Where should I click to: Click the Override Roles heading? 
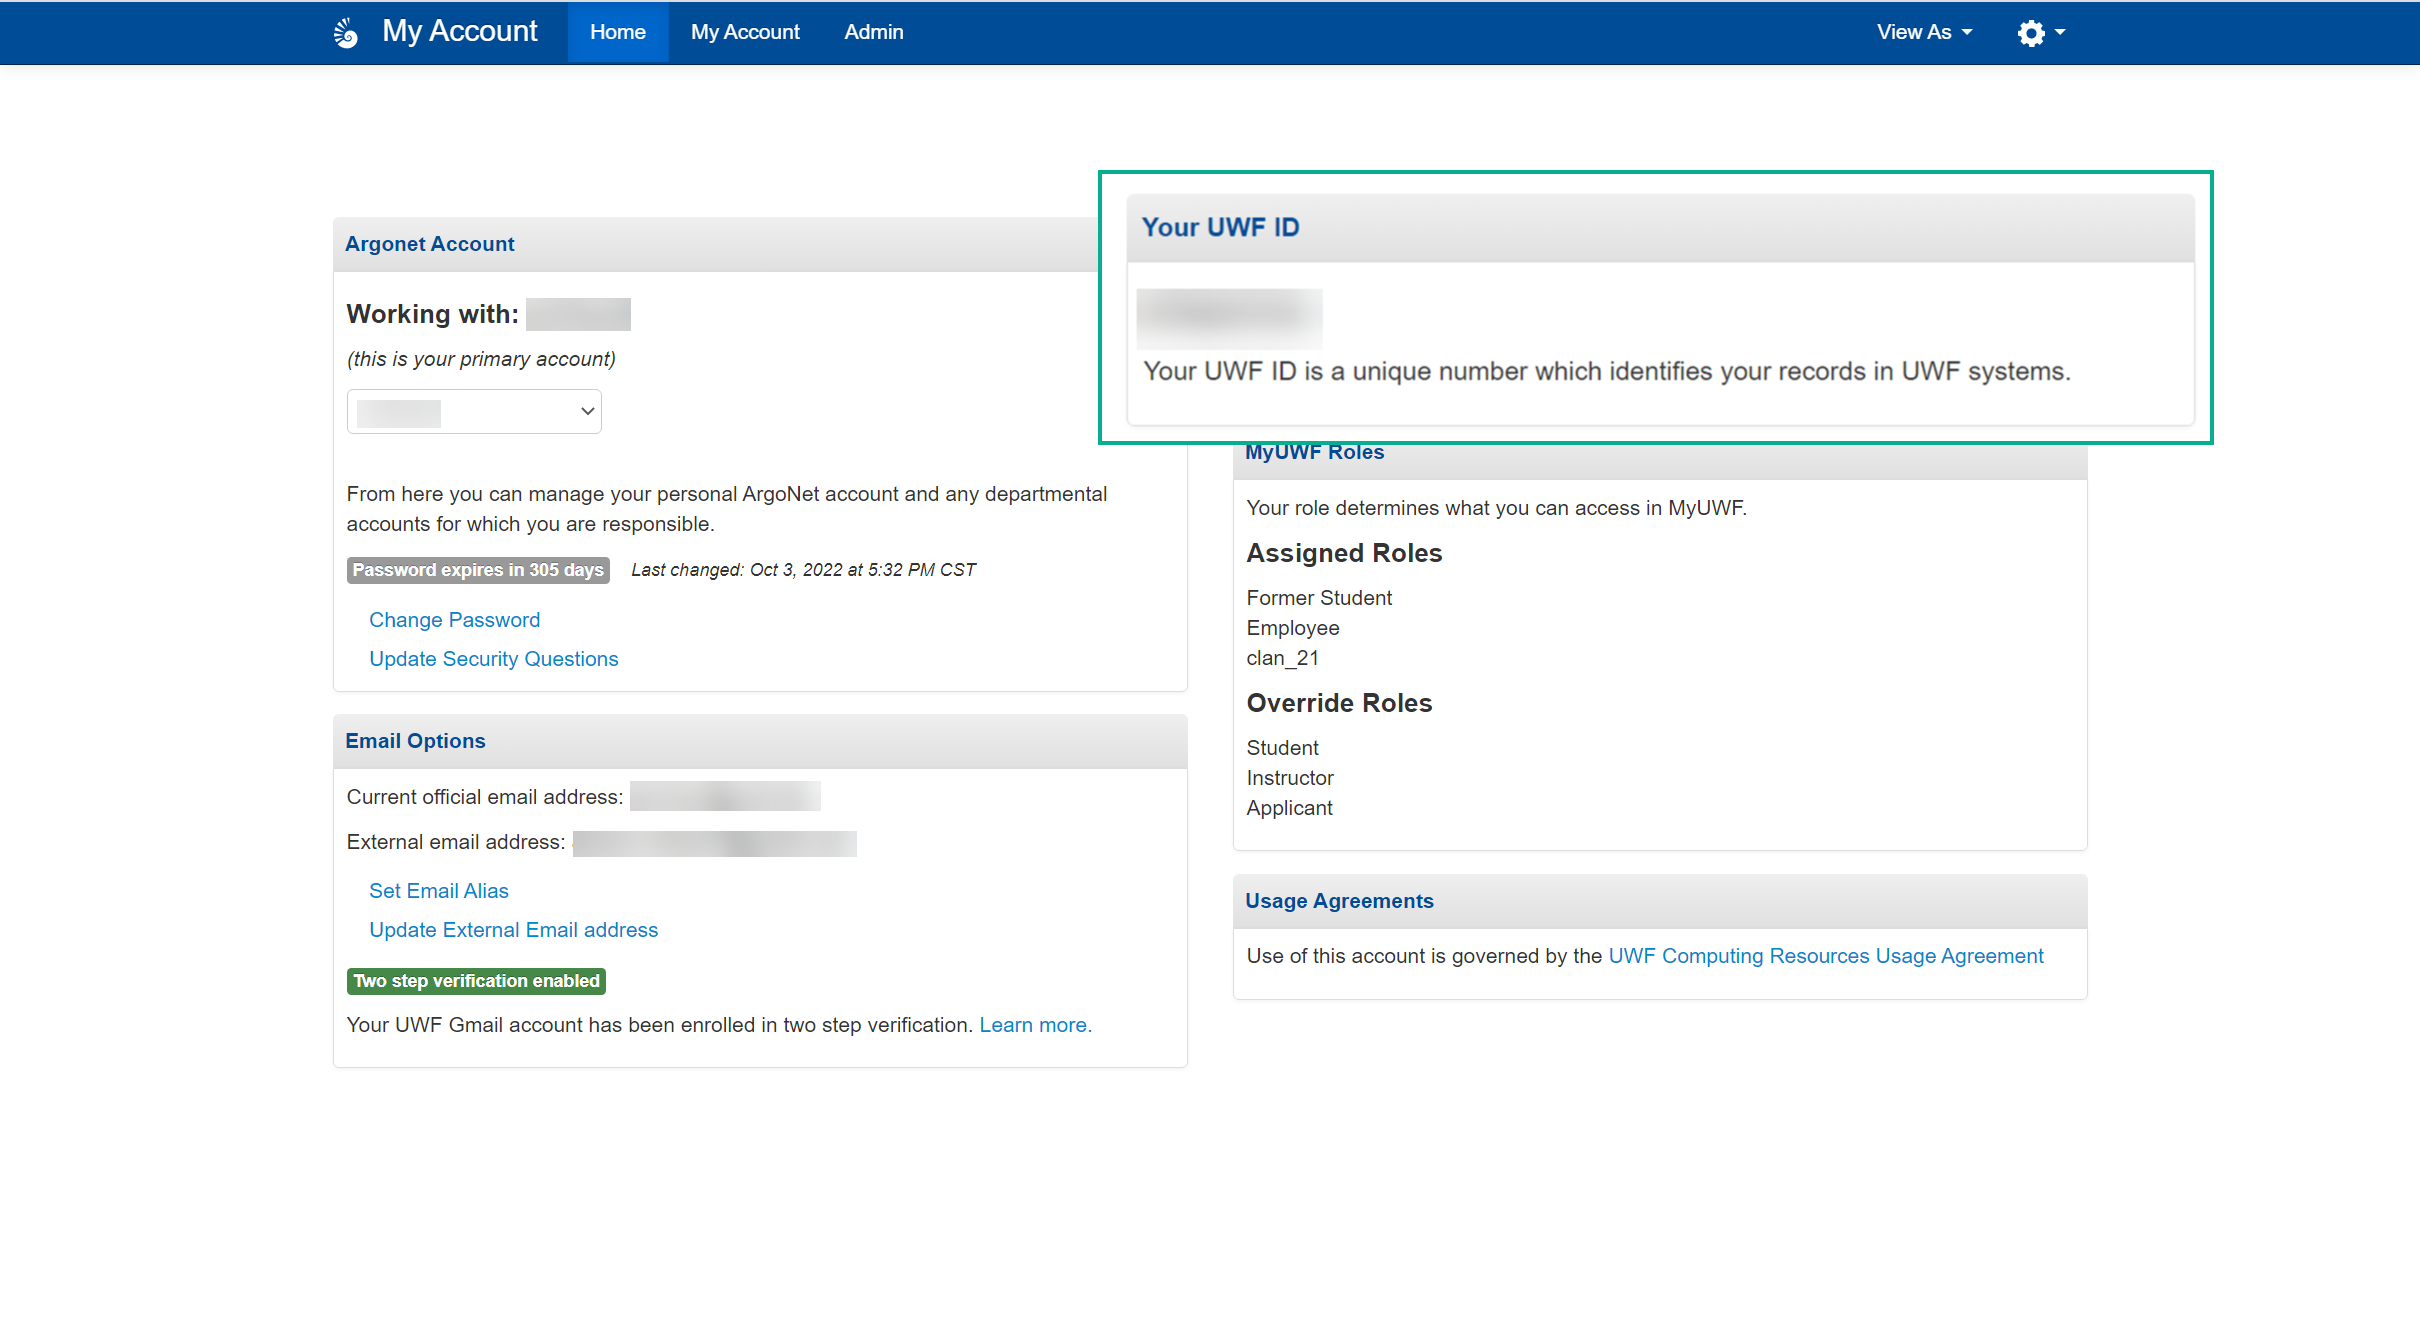tap(1339, 703)
